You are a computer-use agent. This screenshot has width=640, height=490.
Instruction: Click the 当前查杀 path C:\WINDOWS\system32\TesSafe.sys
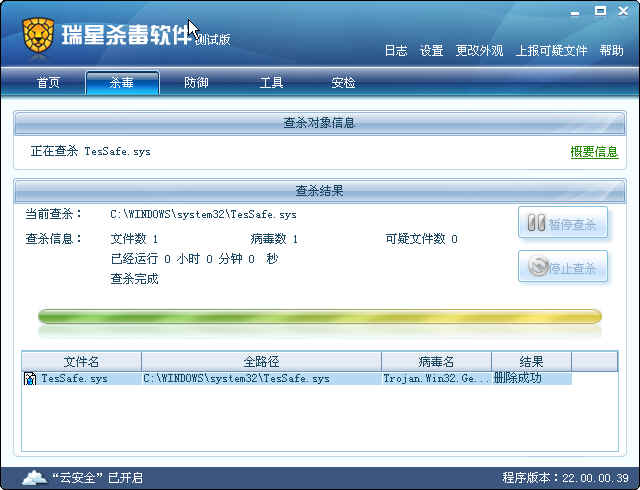click(x=203, y=214)
